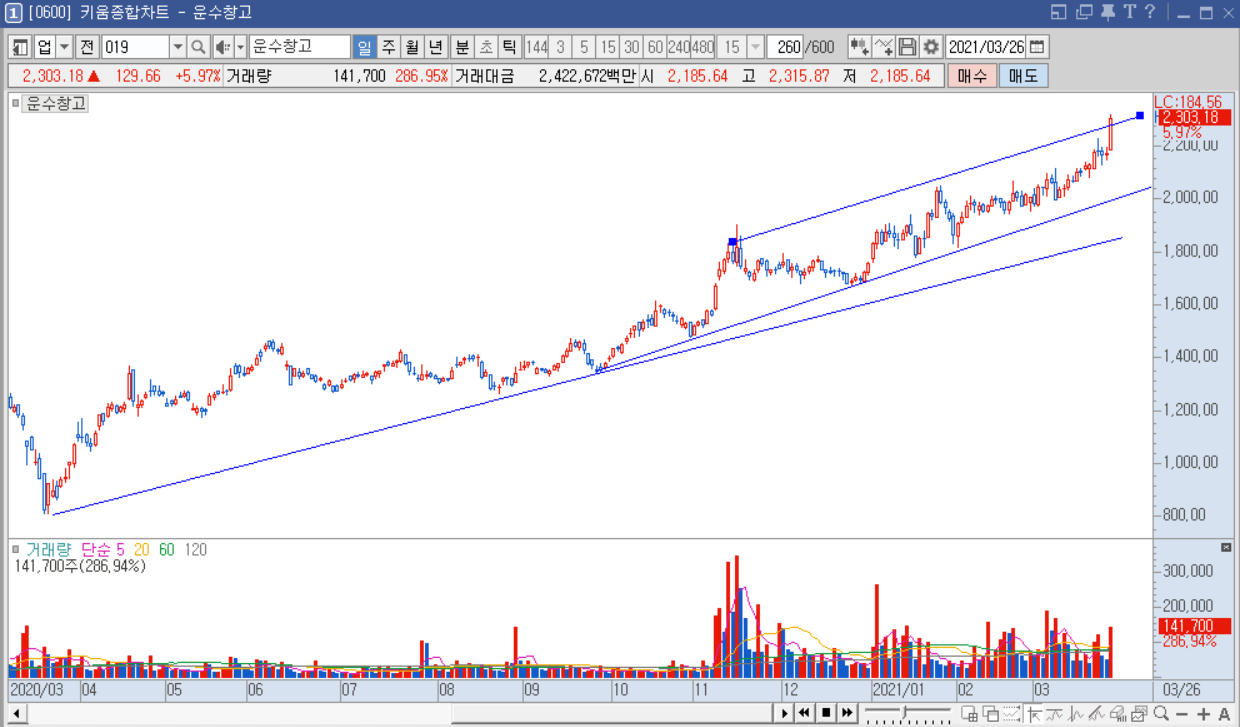
Task: Toggle the small square beside 운수창고 legend
Action: [15, 103]
